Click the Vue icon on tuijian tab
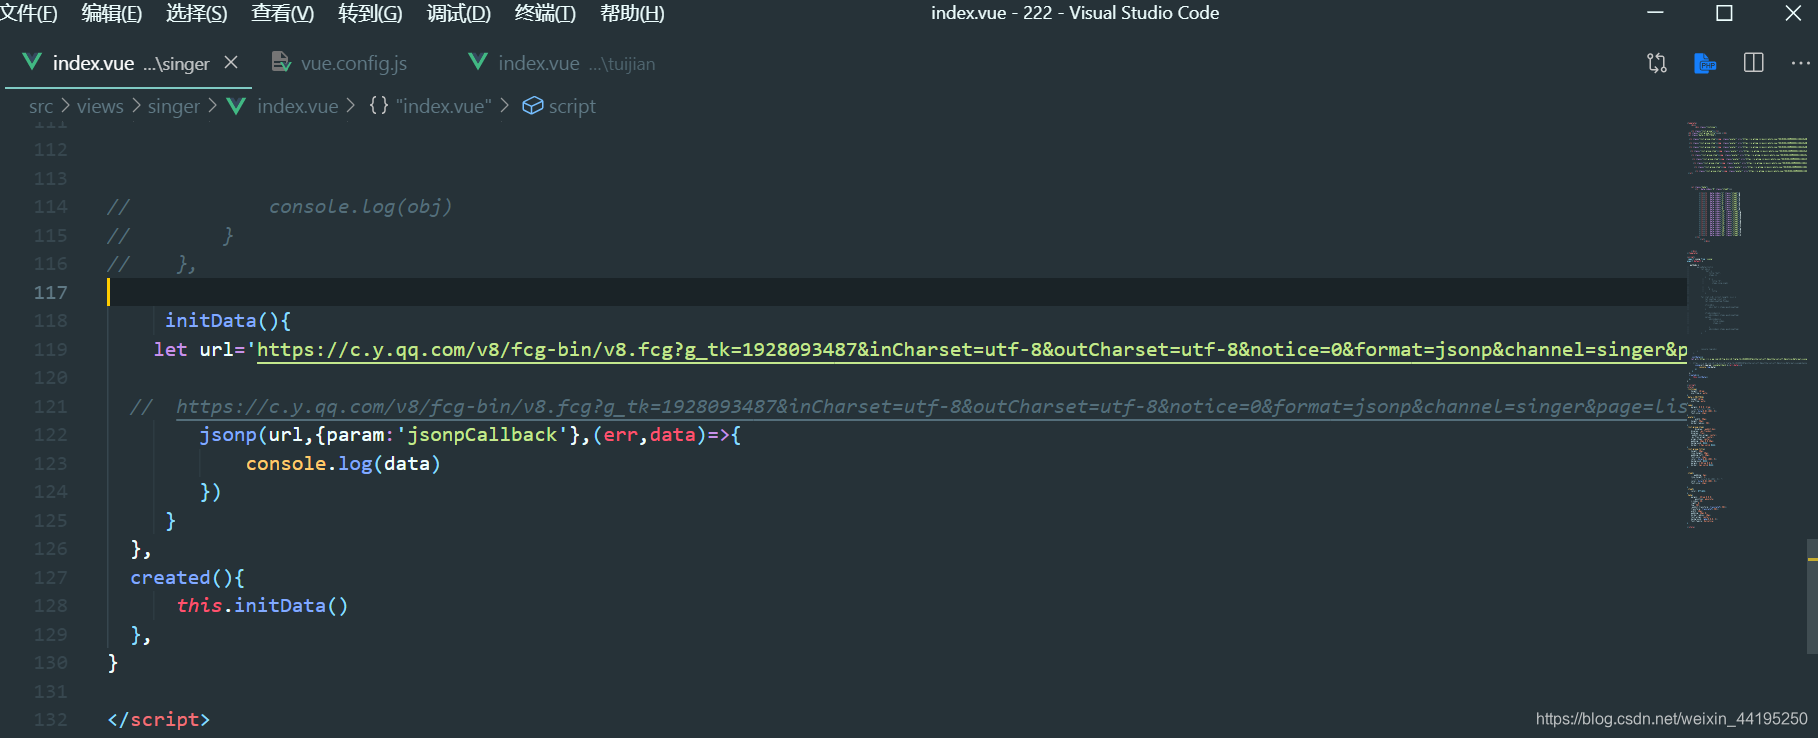 pyautogui.click(x=478, y=62)
